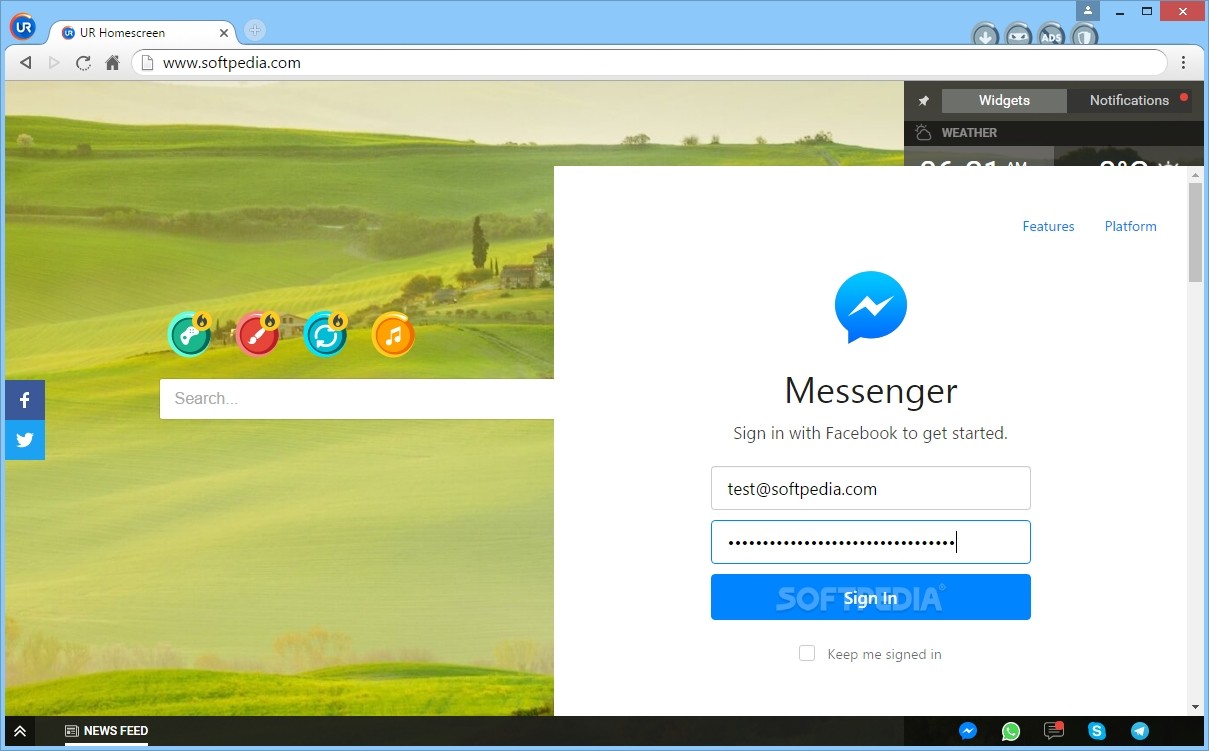Share via Twitter side button

(x=25, y=440)
